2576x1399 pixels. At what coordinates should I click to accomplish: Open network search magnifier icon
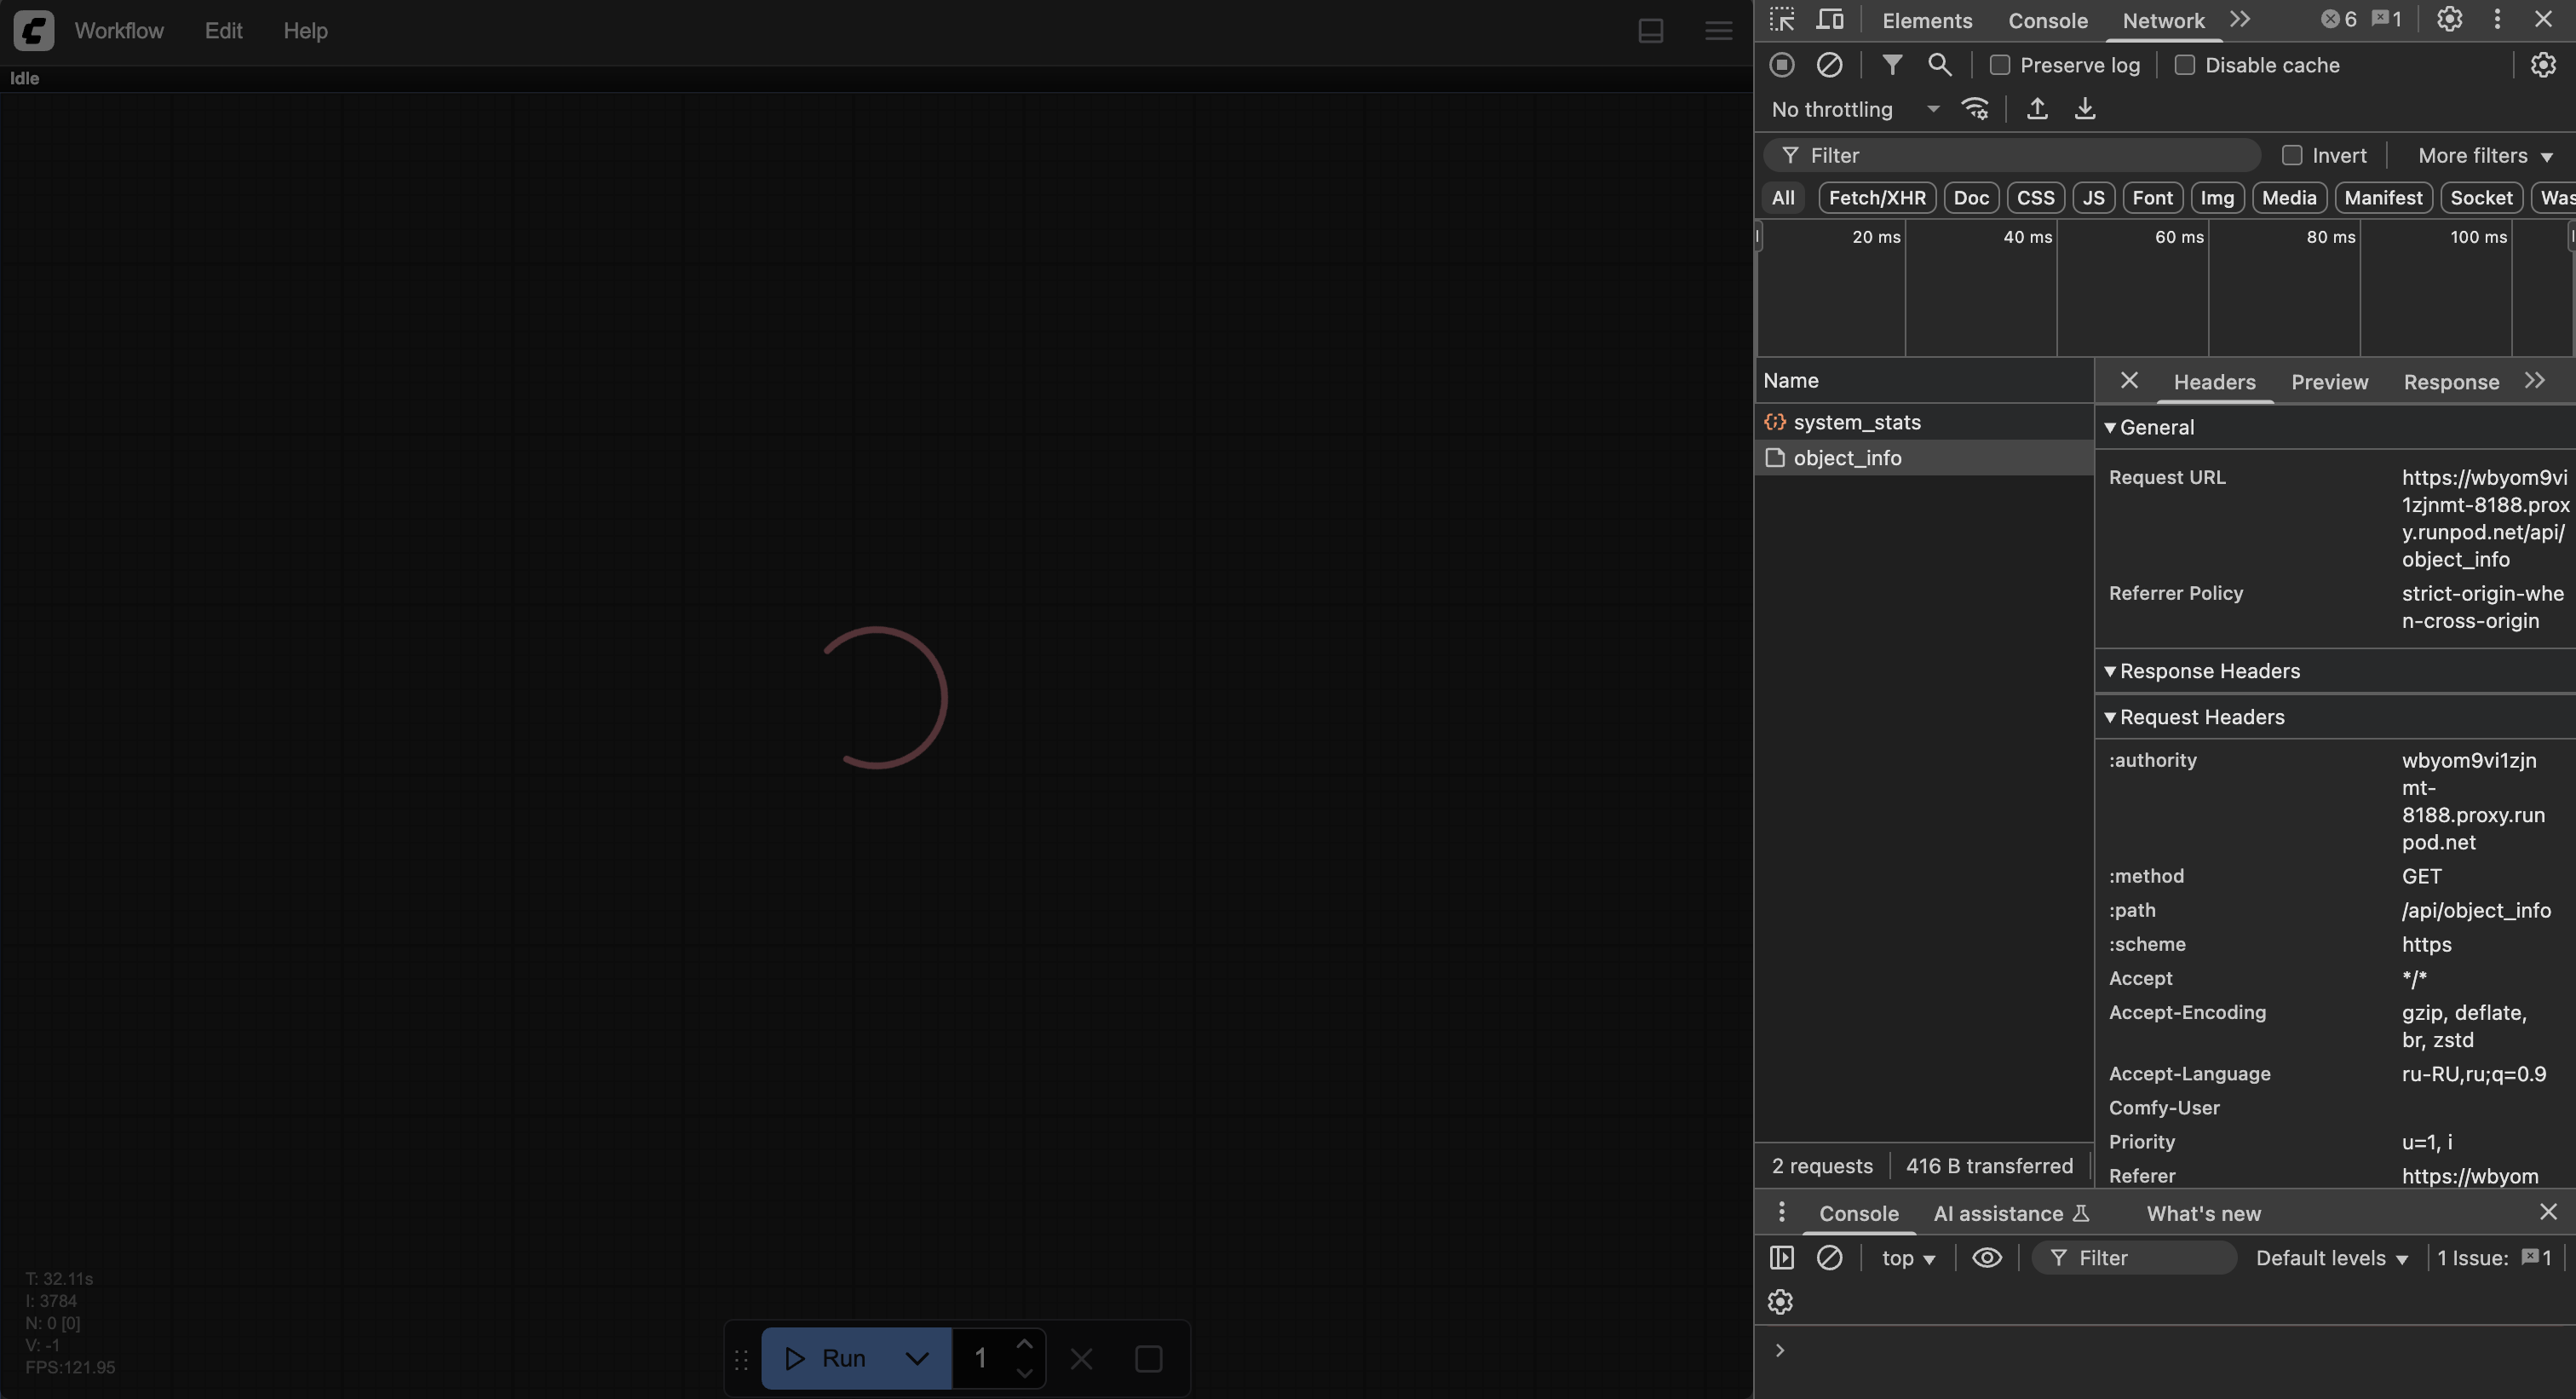(1939, 65)
